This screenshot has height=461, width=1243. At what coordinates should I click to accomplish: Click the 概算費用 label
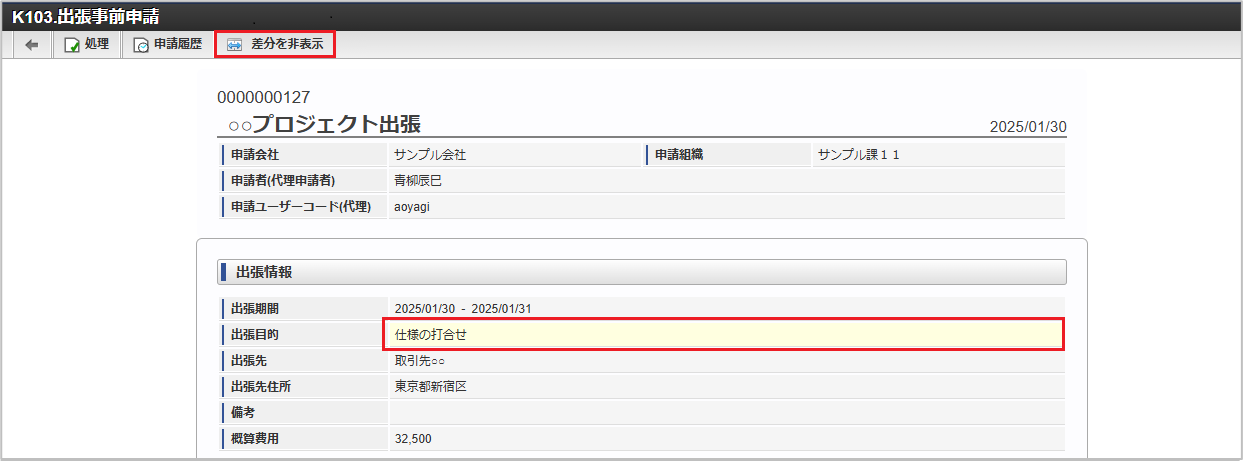click(255, 438)
